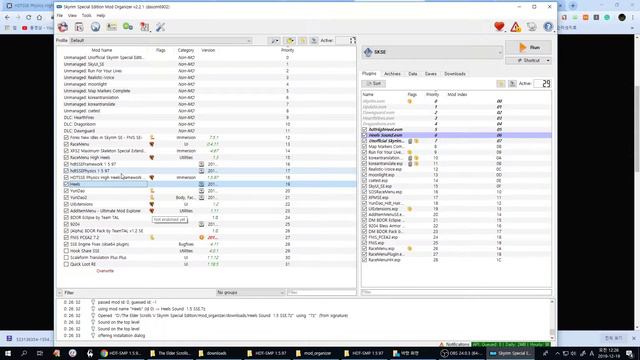
Task: Click the Run button
Action: pyautogui.click(x=529, y=47)
